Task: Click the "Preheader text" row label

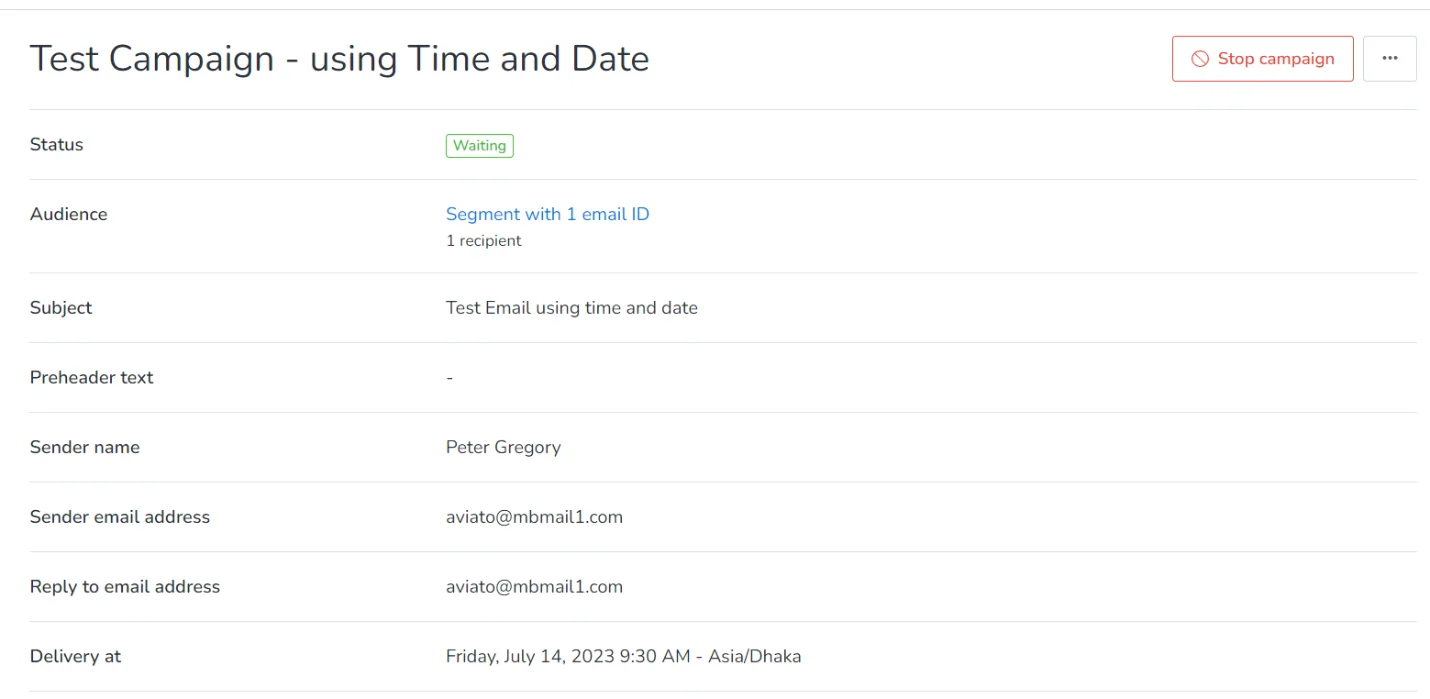Action: 92,378
